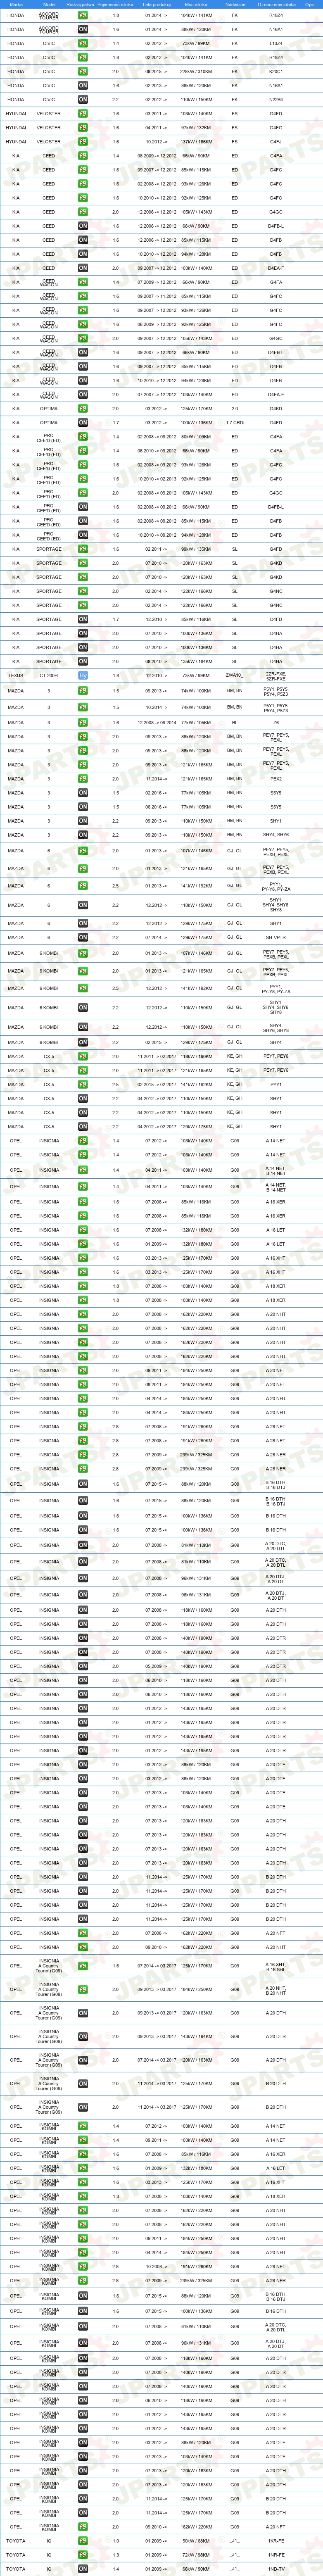Click the diesel ON badge in Honda N22B4 row
The height and width of the screenshot is (2576, 323).
[x=83, y=100]
